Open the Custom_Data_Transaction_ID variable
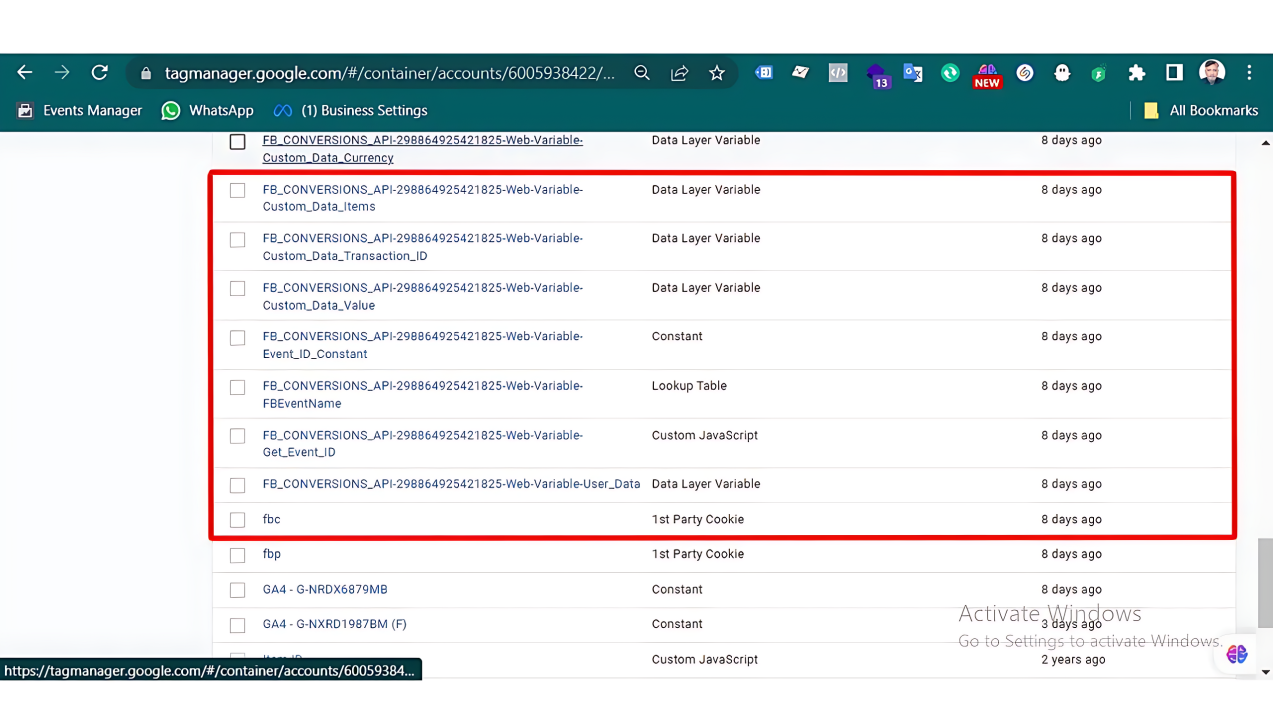This screenshot has height=716, width=1273. click(423, 247)
